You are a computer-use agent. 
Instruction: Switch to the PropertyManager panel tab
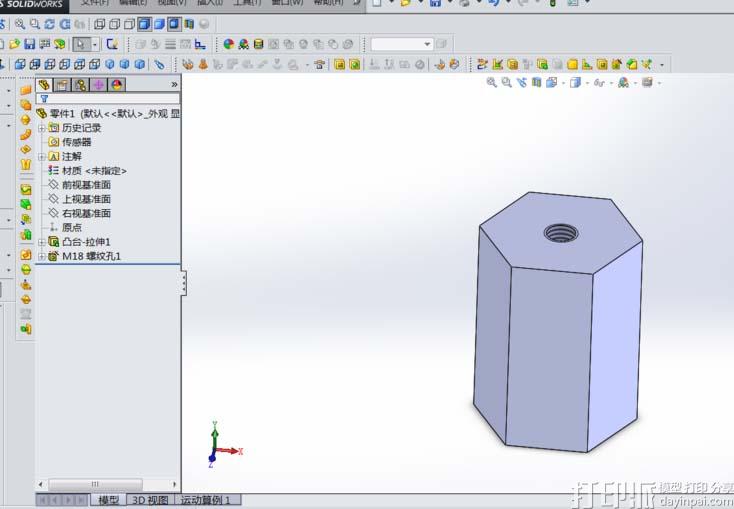62,85
